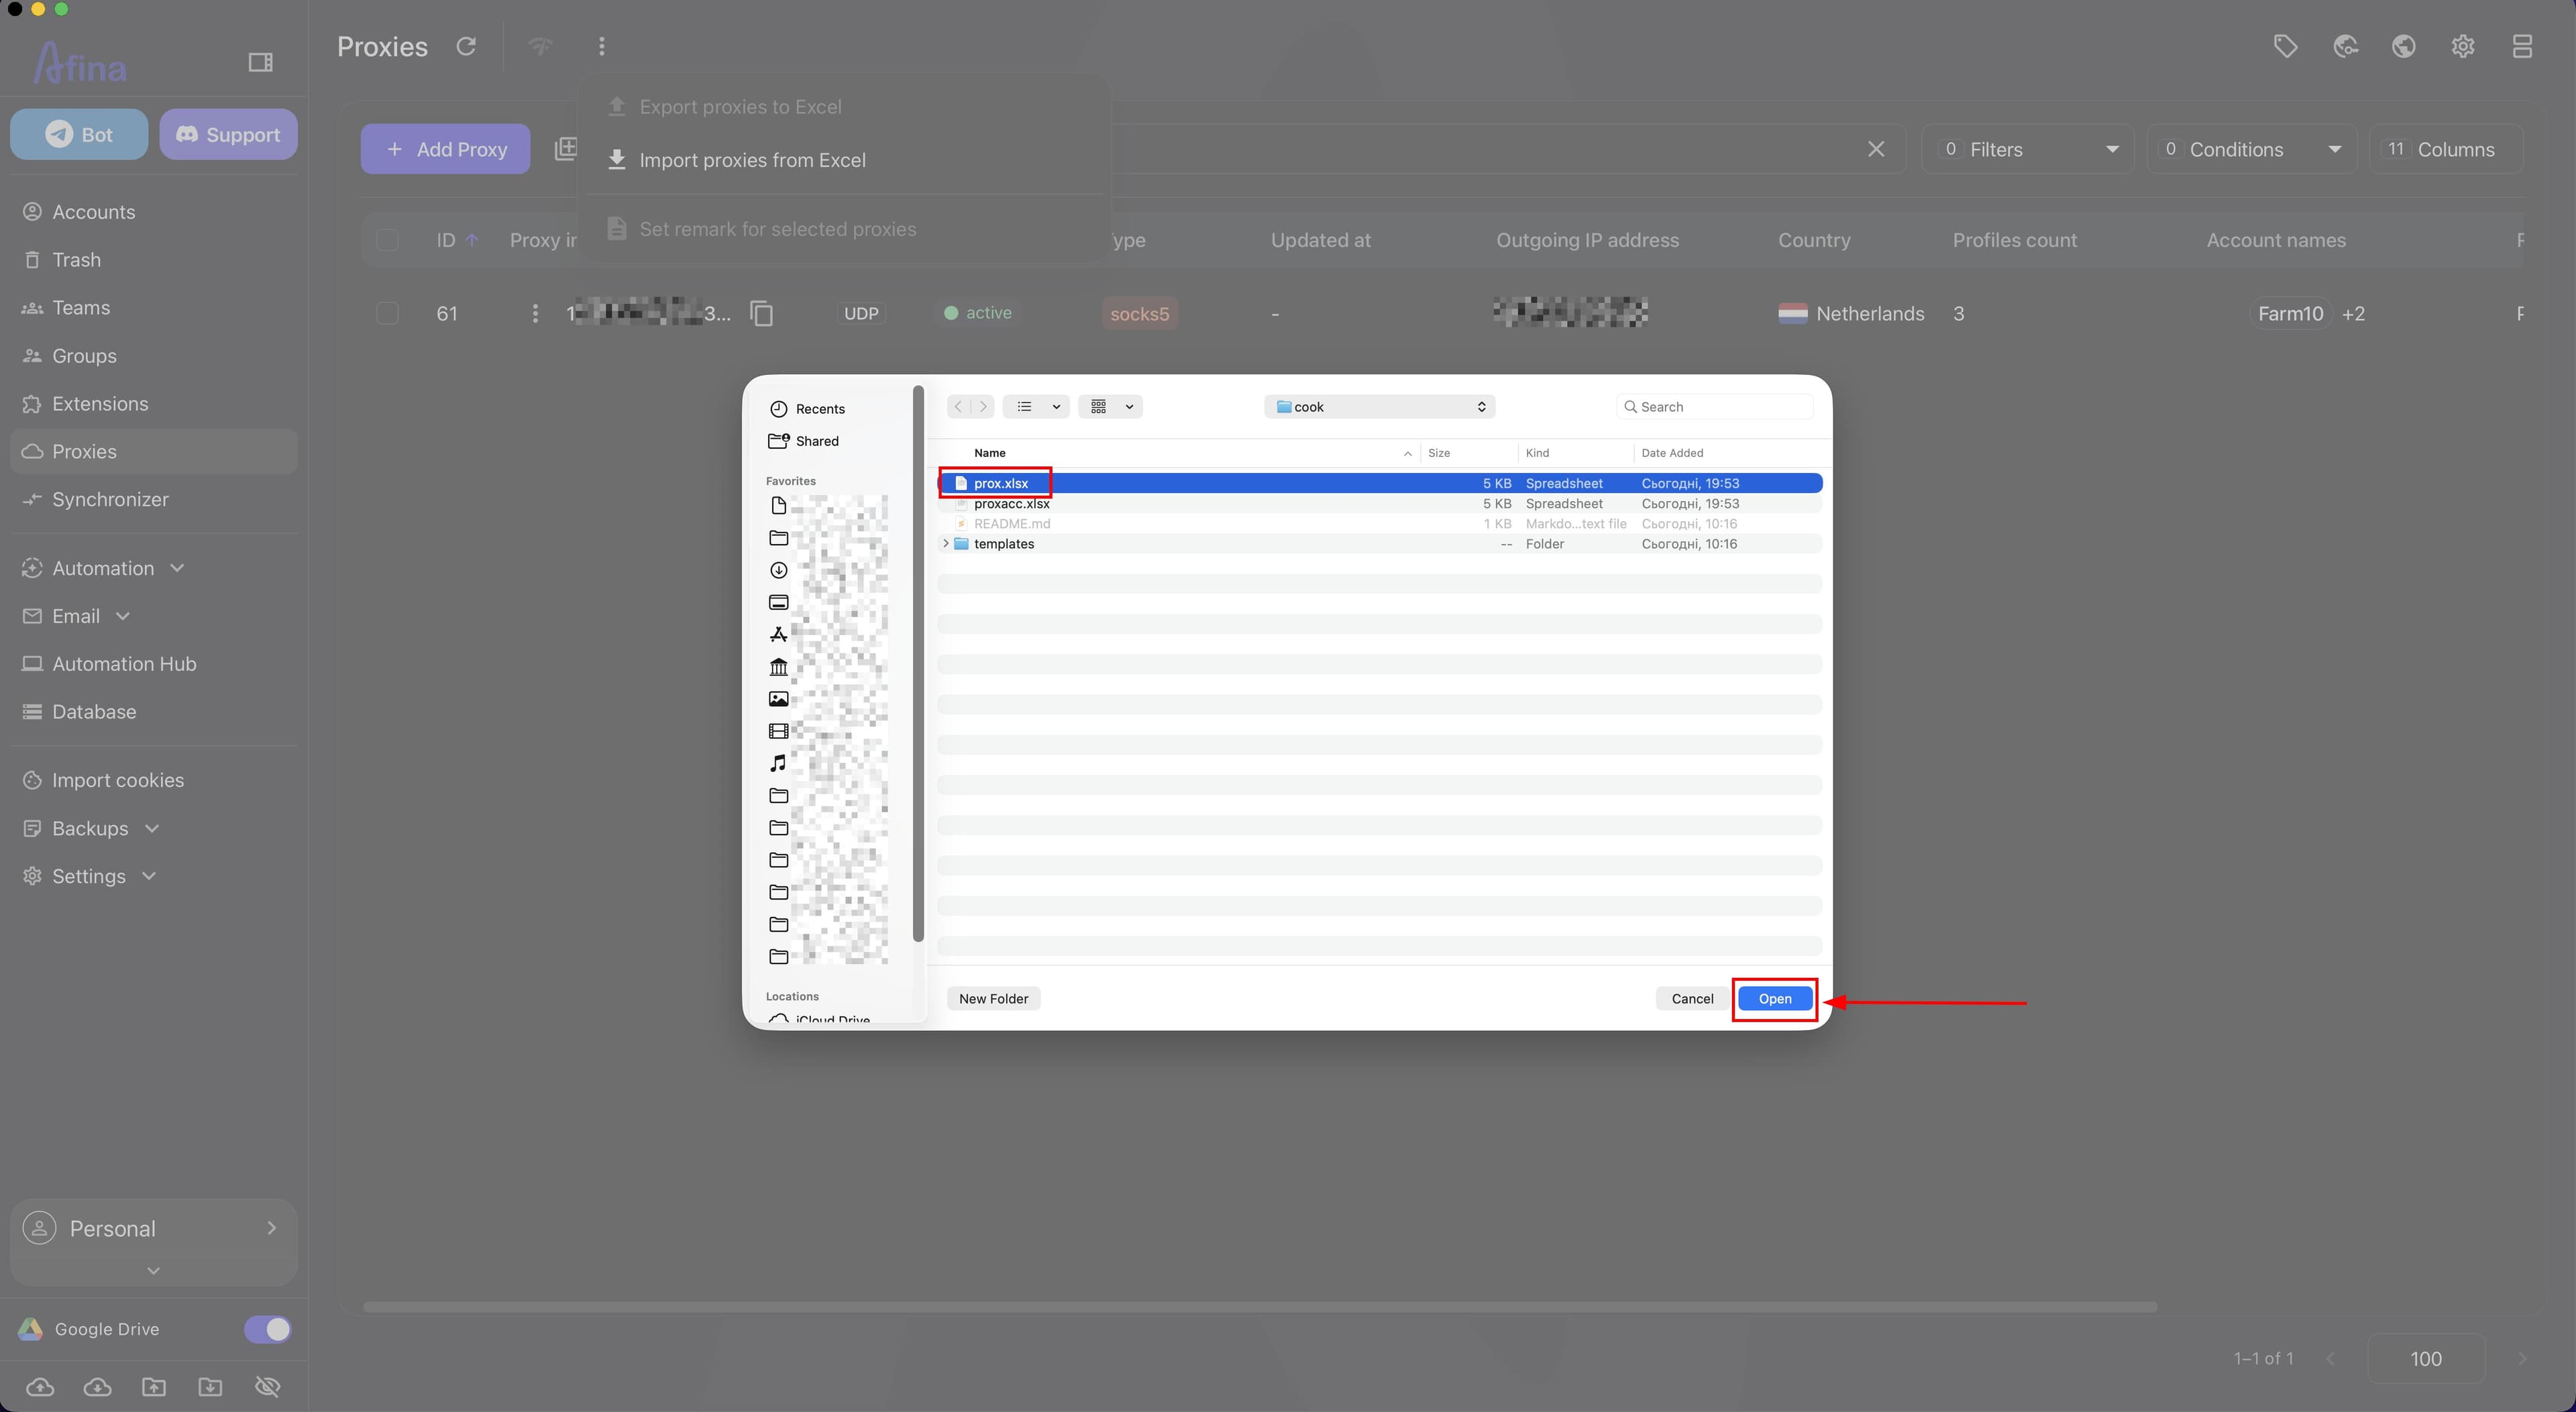Open Groups in sidebar

point(154,356)
